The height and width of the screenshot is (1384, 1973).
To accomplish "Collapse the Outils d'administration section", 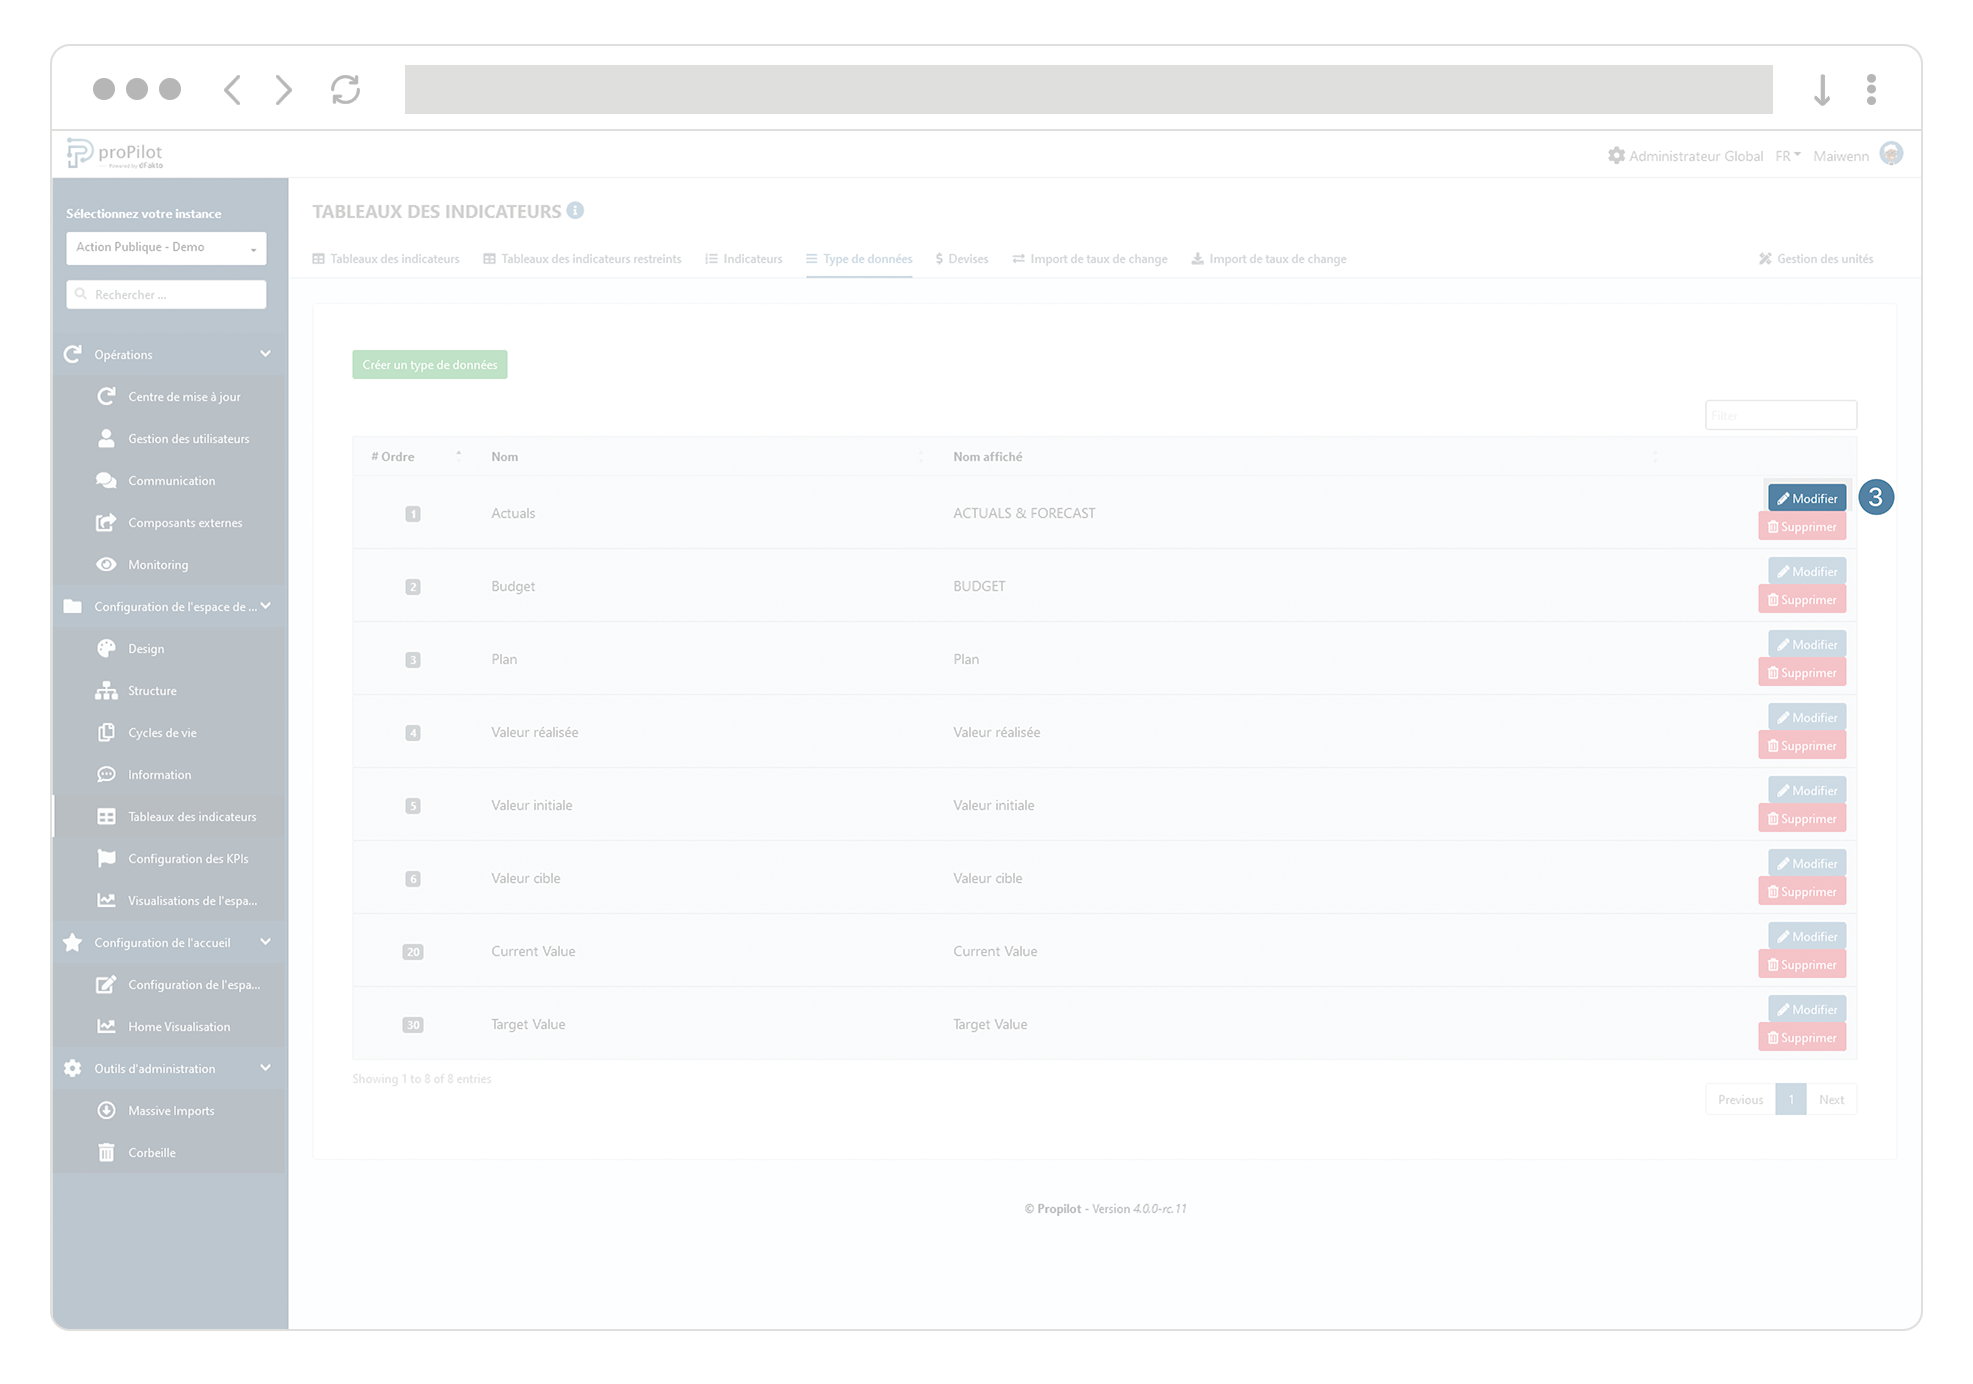I will 265,1068.
